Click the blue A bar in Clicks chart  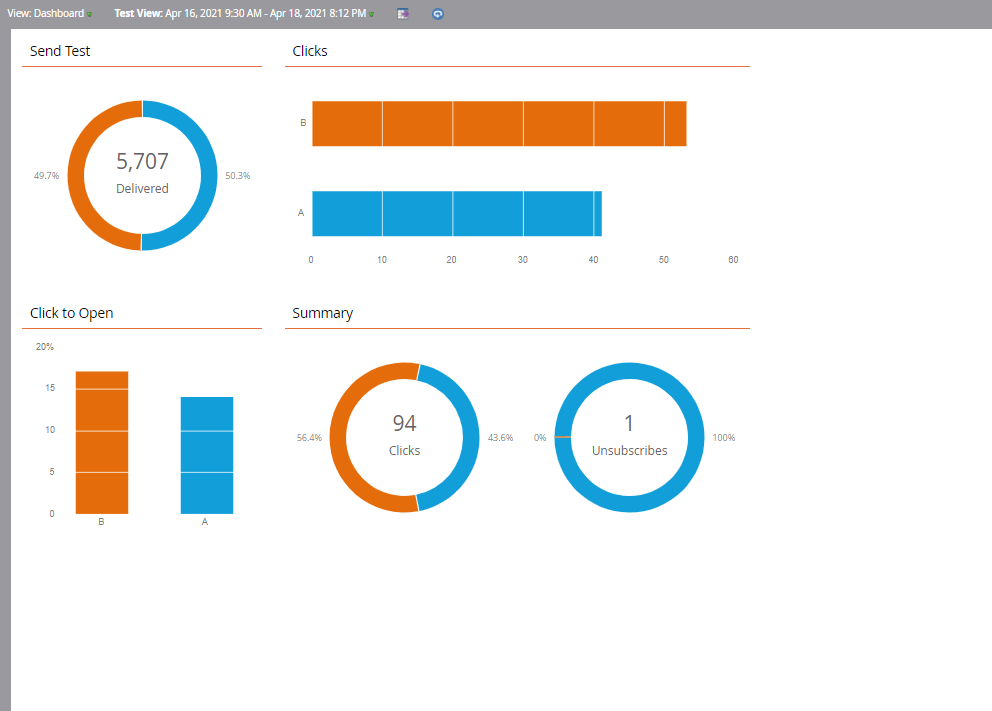click(456, 214)
